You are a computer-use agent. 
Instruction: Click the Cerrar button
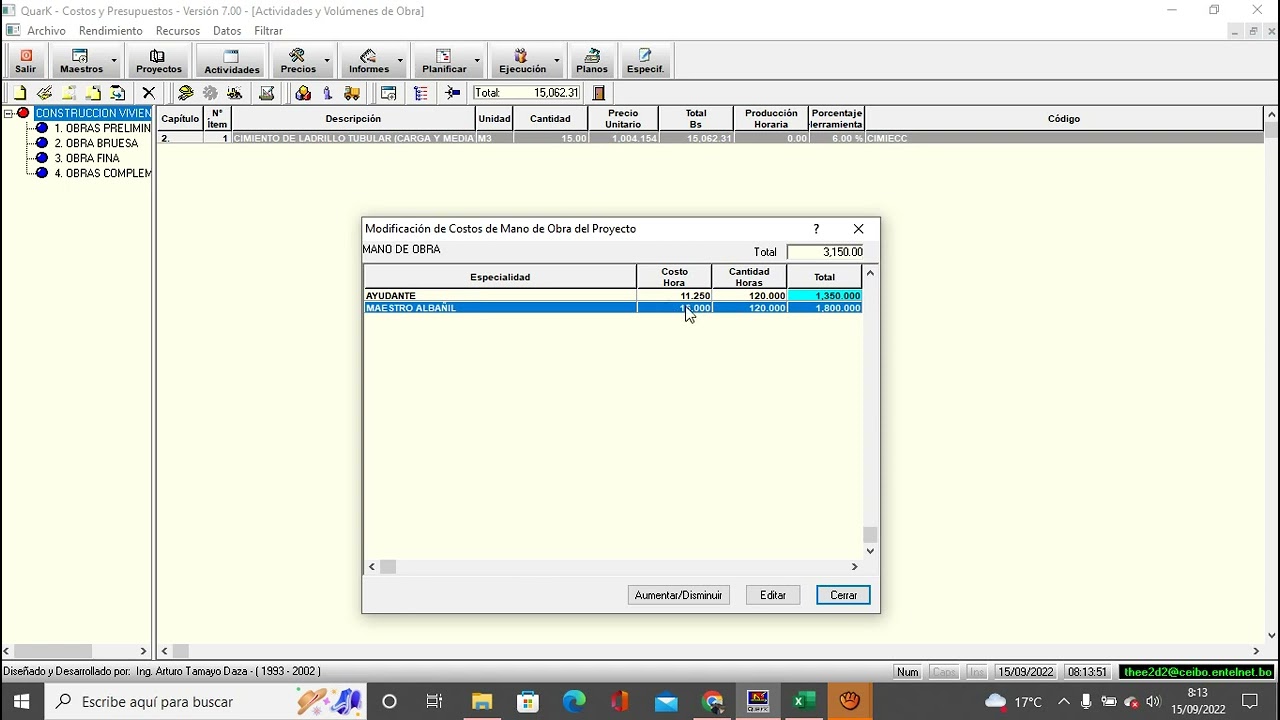click(843, 595)
